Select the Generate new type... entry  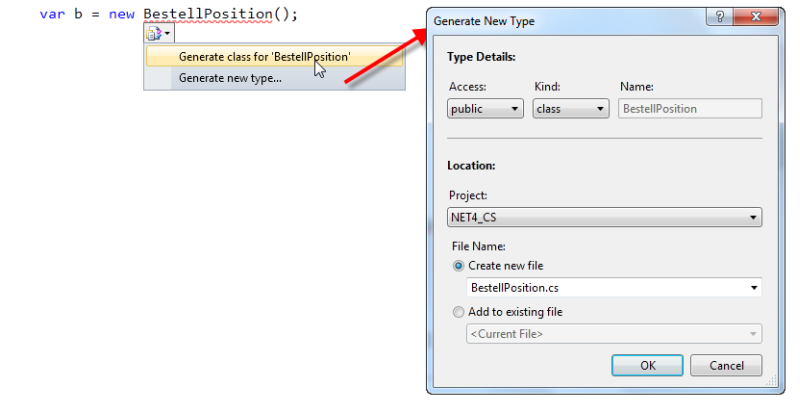click(x=230, y=78)
